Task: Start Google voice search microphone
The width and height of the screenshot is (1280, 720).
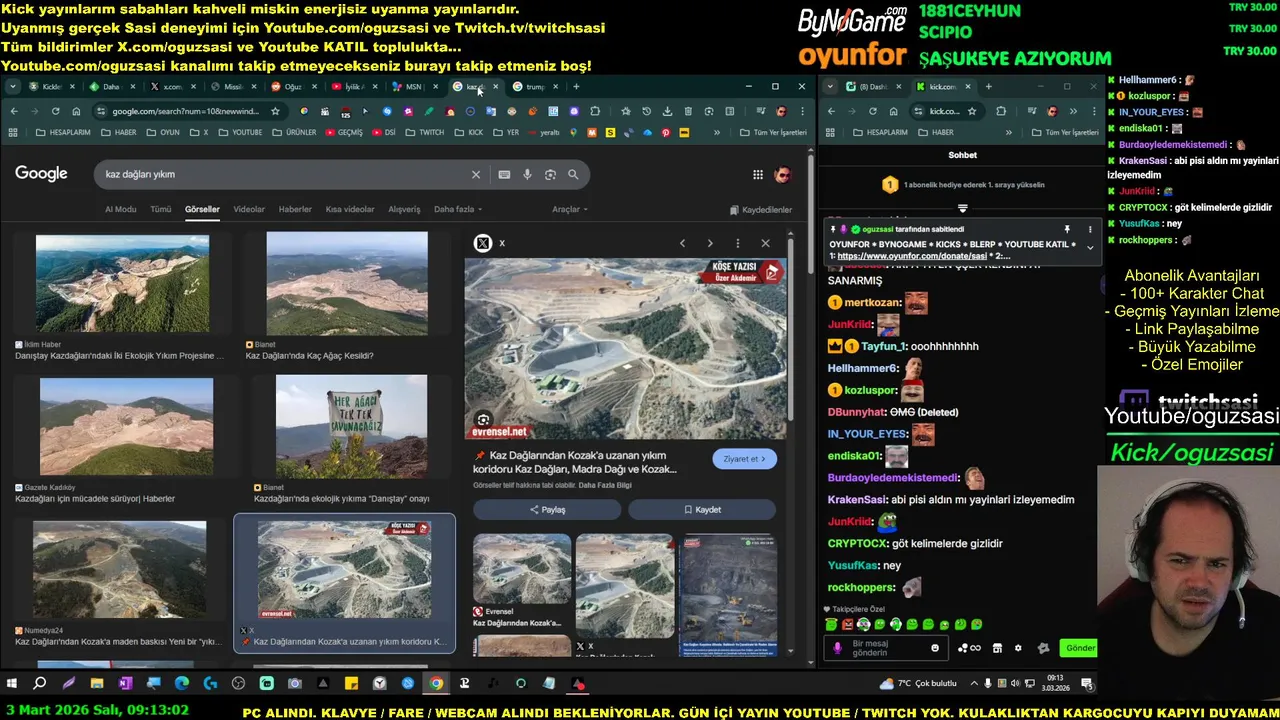Action: (x=527, y=174)
